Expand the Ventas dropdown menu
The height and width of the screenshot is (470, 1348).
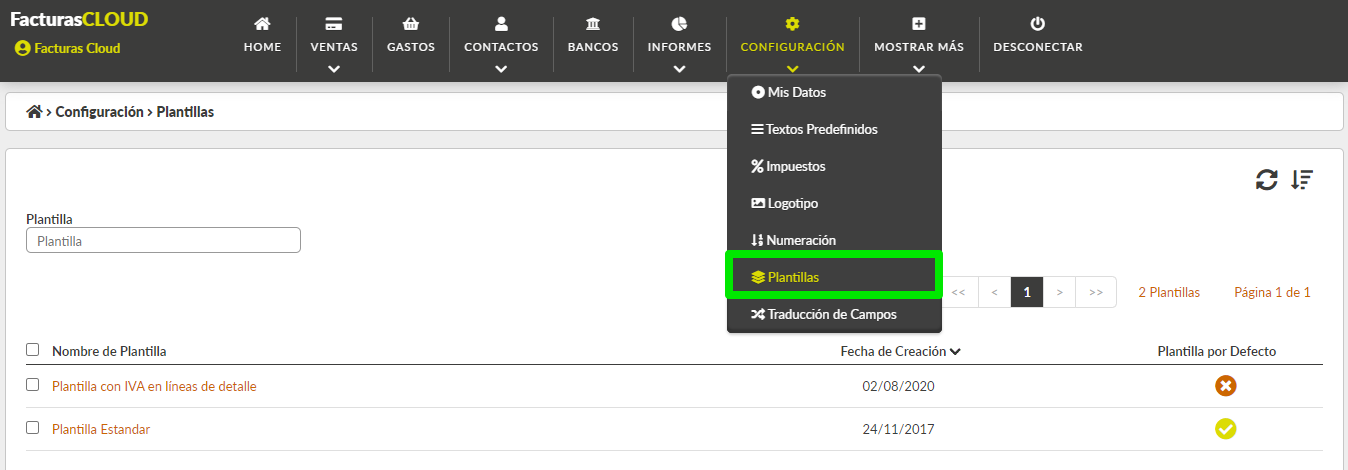tap(334, 46)
